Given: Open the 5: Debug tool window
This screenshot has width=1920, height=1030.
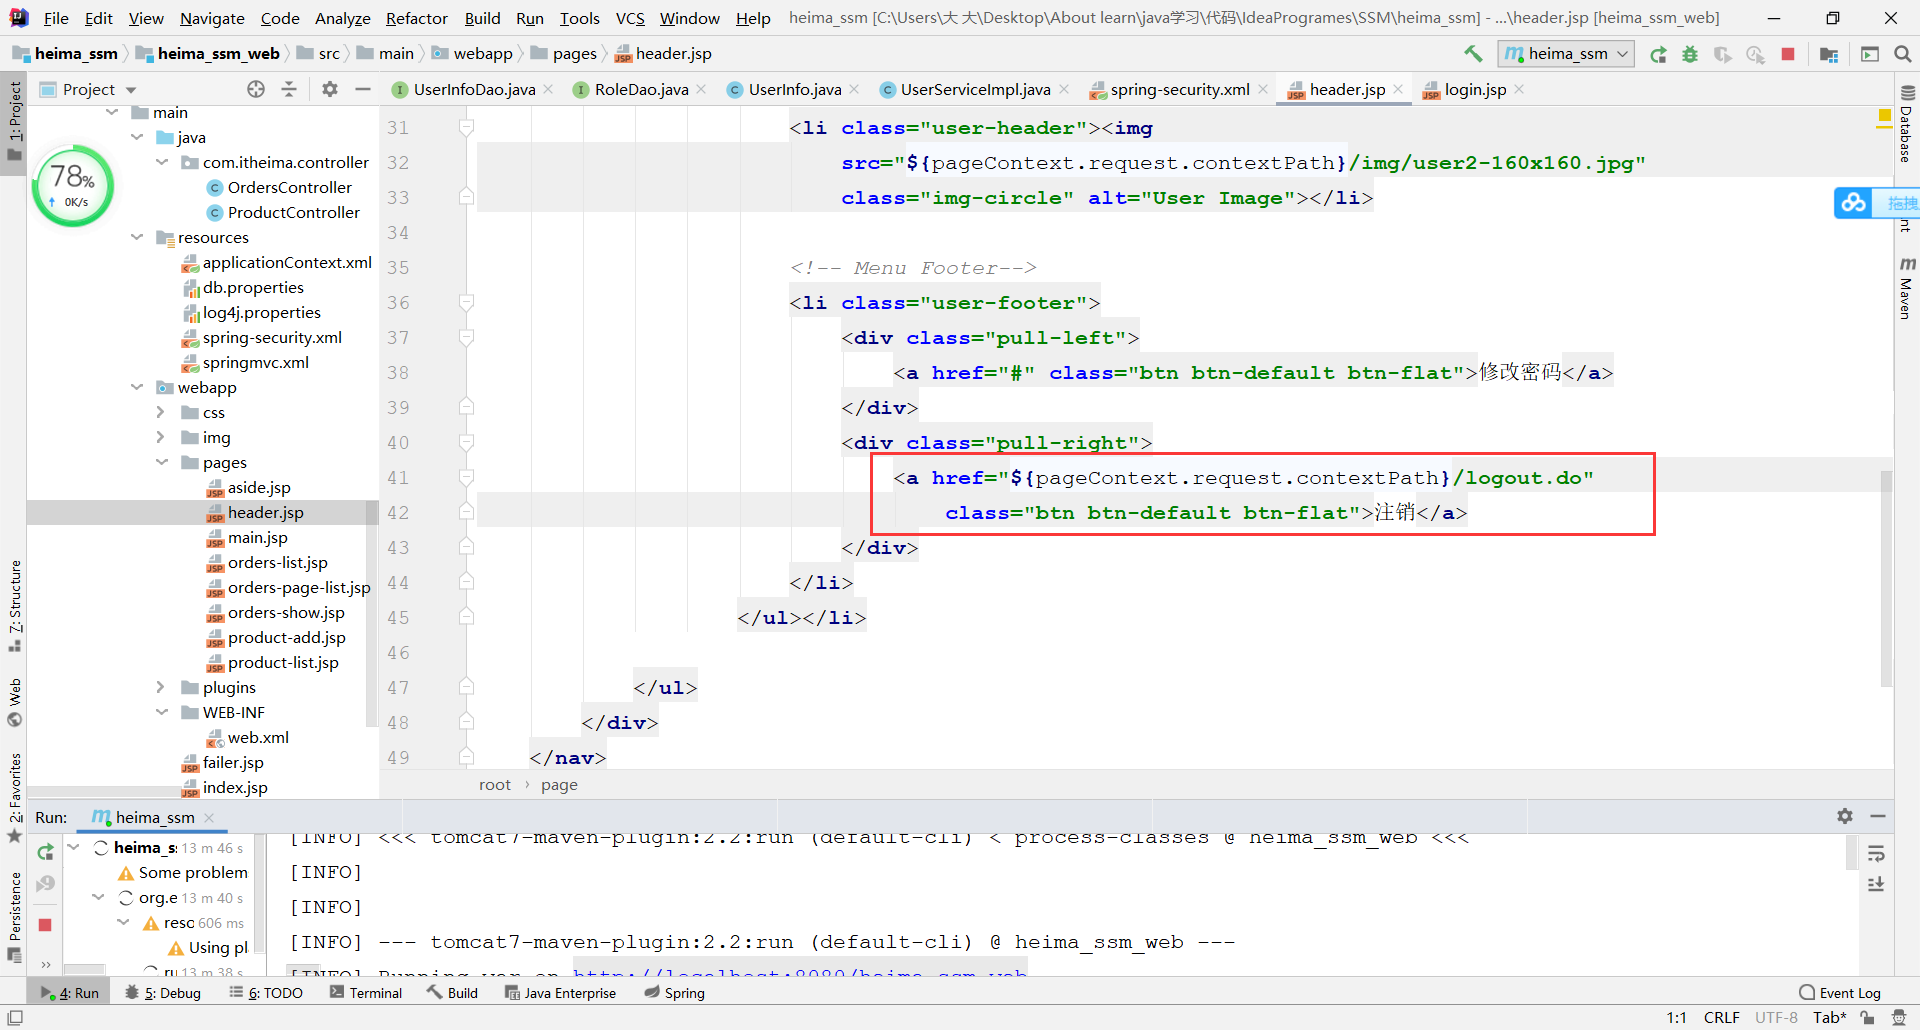Looking at the screenshot, I should 163,993.
